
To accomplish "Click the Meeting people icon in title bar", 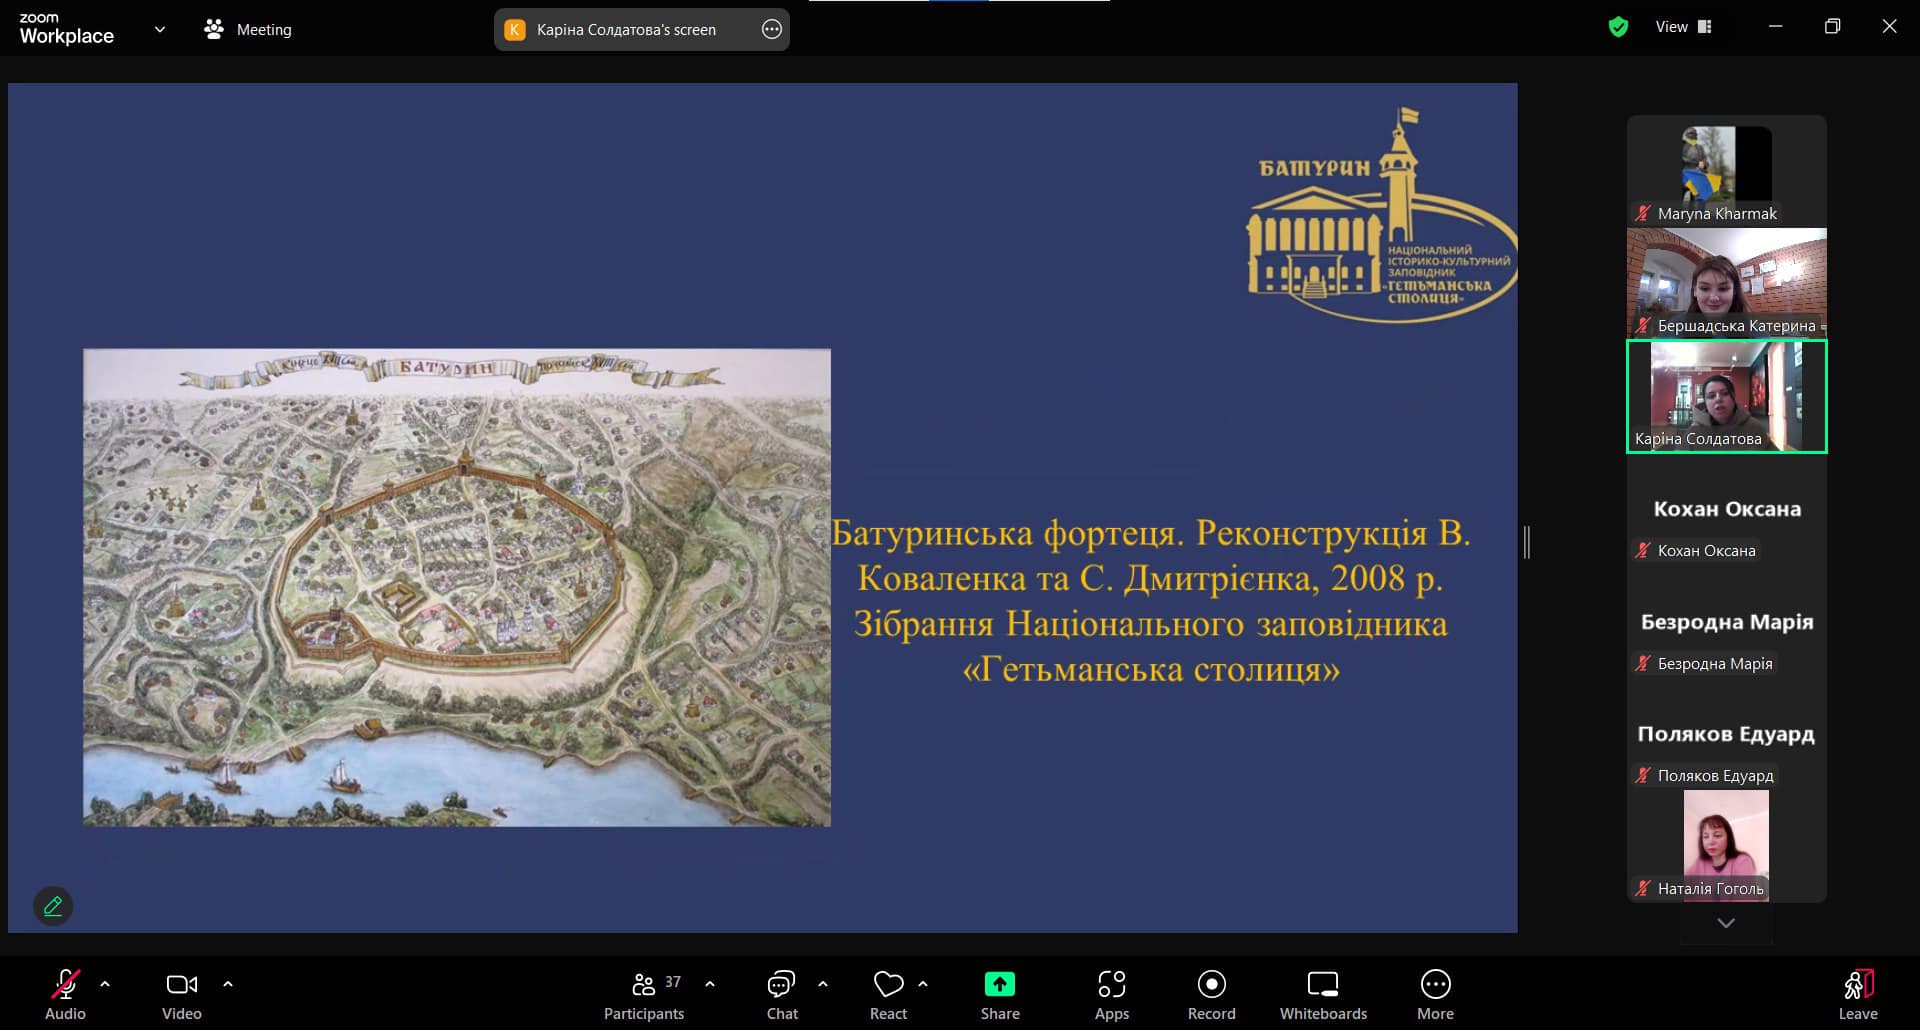I will click(x=213, y=29).
